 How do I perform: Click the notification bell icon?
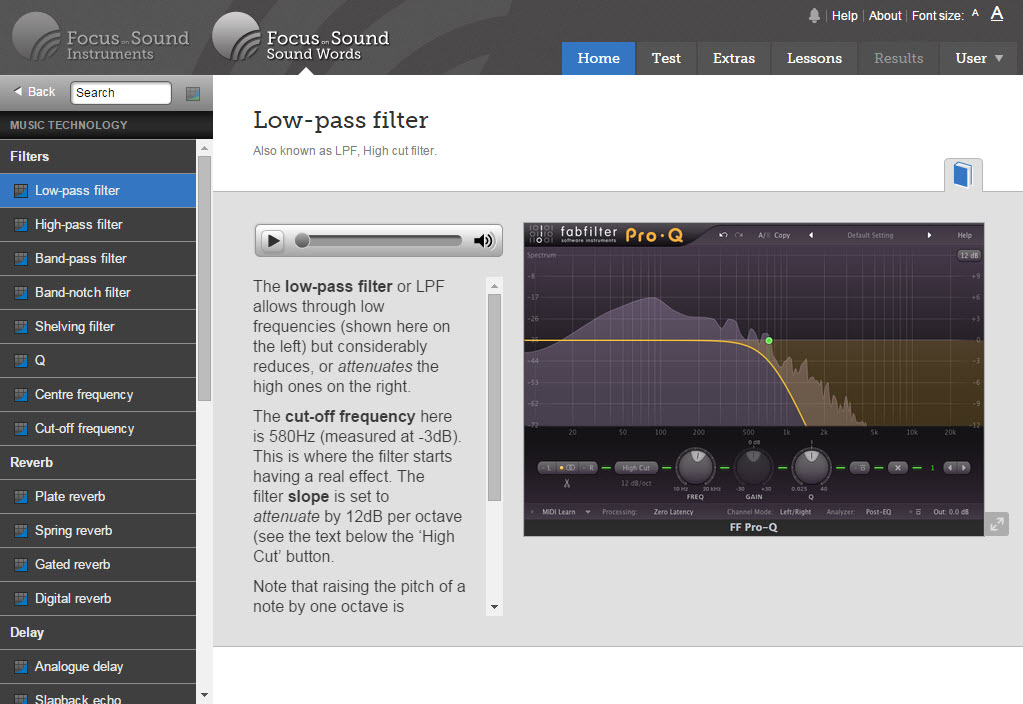click(x=814, y=16)
